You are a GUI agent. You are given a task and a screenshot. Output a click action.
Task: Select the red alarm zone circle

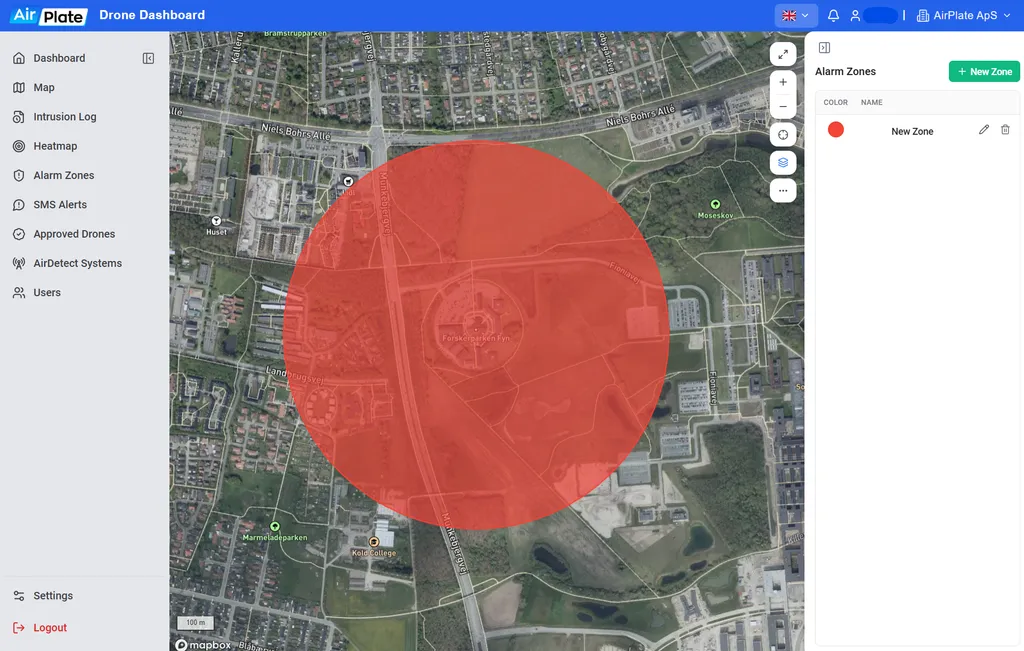(x=476, y=334)
